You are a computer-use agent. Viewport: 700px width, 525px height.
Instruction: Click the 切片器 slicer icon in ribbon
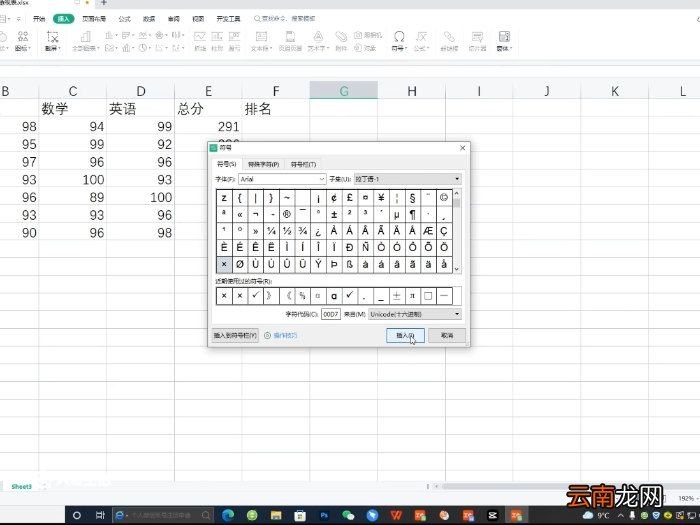pyautogui.click(x=477, y=37)
